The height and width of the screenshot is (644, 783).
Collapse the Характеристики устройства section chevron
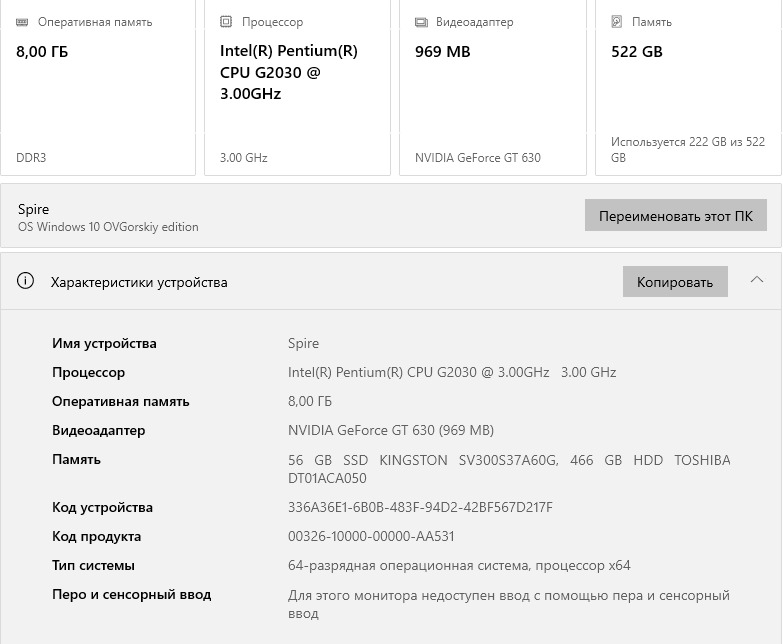pyautogui.click(x=756, y=280)
